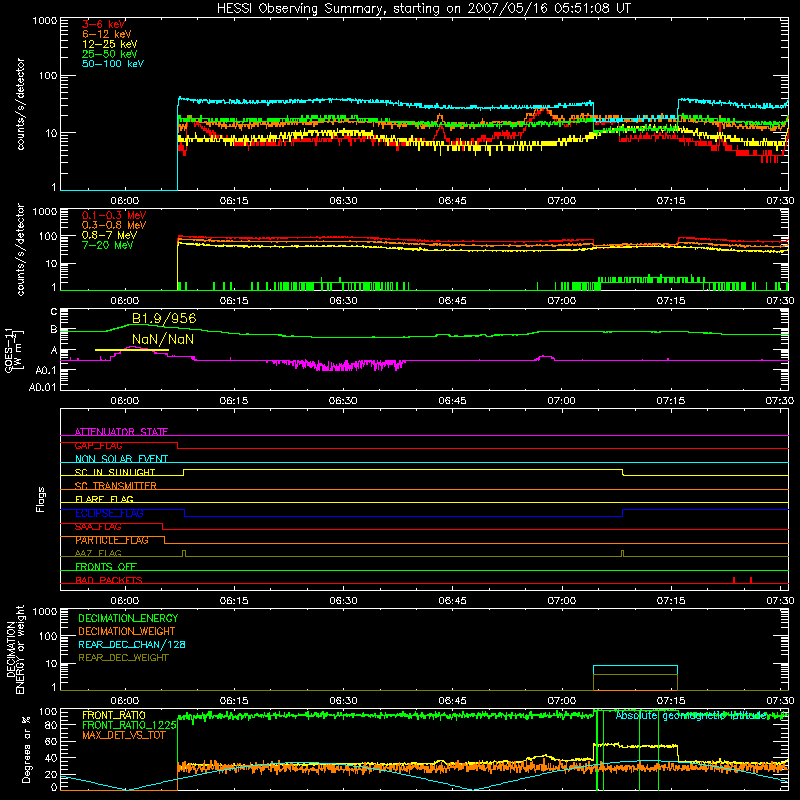
Task: Select the Absolute geomagnetic latitude label
Action: 692,716
